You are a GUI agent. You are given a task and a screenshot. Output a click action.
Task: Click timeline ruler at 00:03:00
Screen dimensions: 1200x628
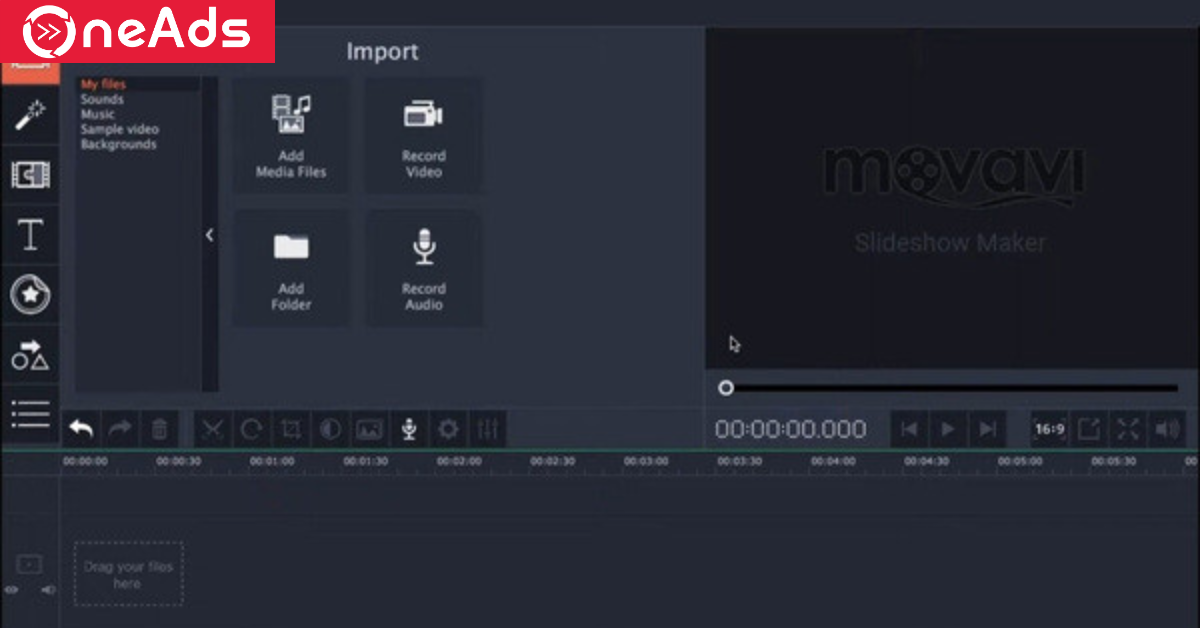pyautogui.click(x=646, y=461)
